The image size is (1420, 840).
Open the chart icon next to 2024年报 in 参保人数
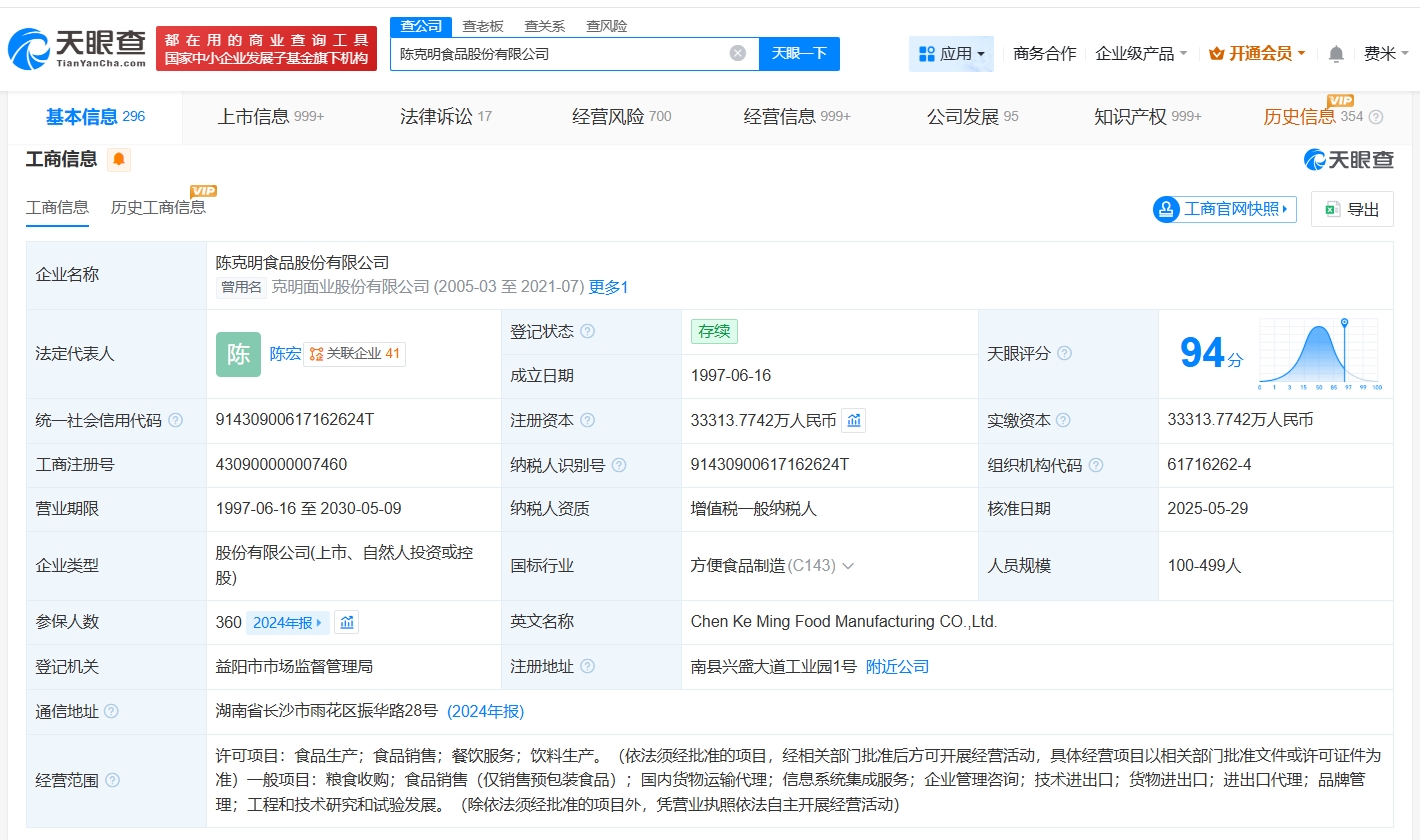(347, 623)
